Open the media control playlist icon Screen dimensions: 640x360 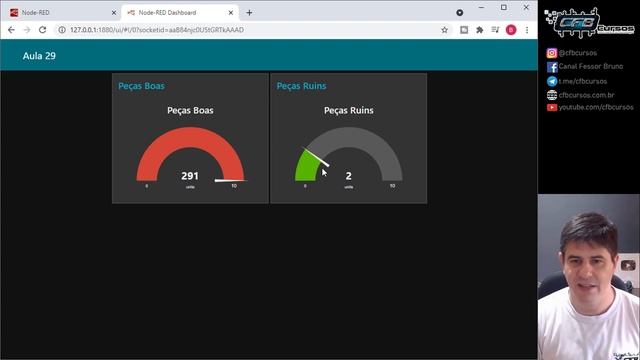[x=495, y=30]
